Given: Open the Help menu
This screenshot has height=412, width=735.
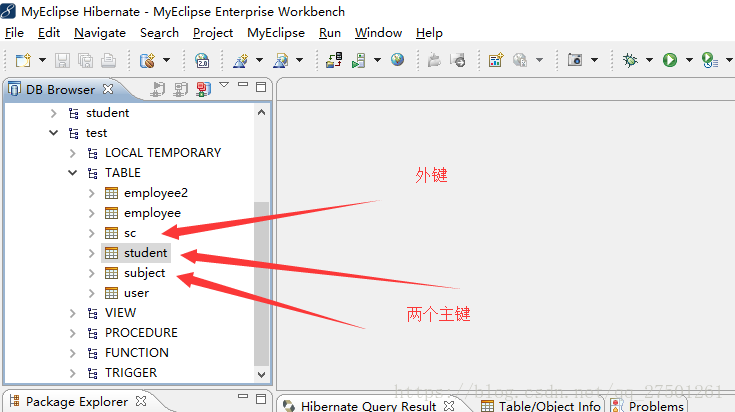Looking at the screenshot, I should pos(429,33).
